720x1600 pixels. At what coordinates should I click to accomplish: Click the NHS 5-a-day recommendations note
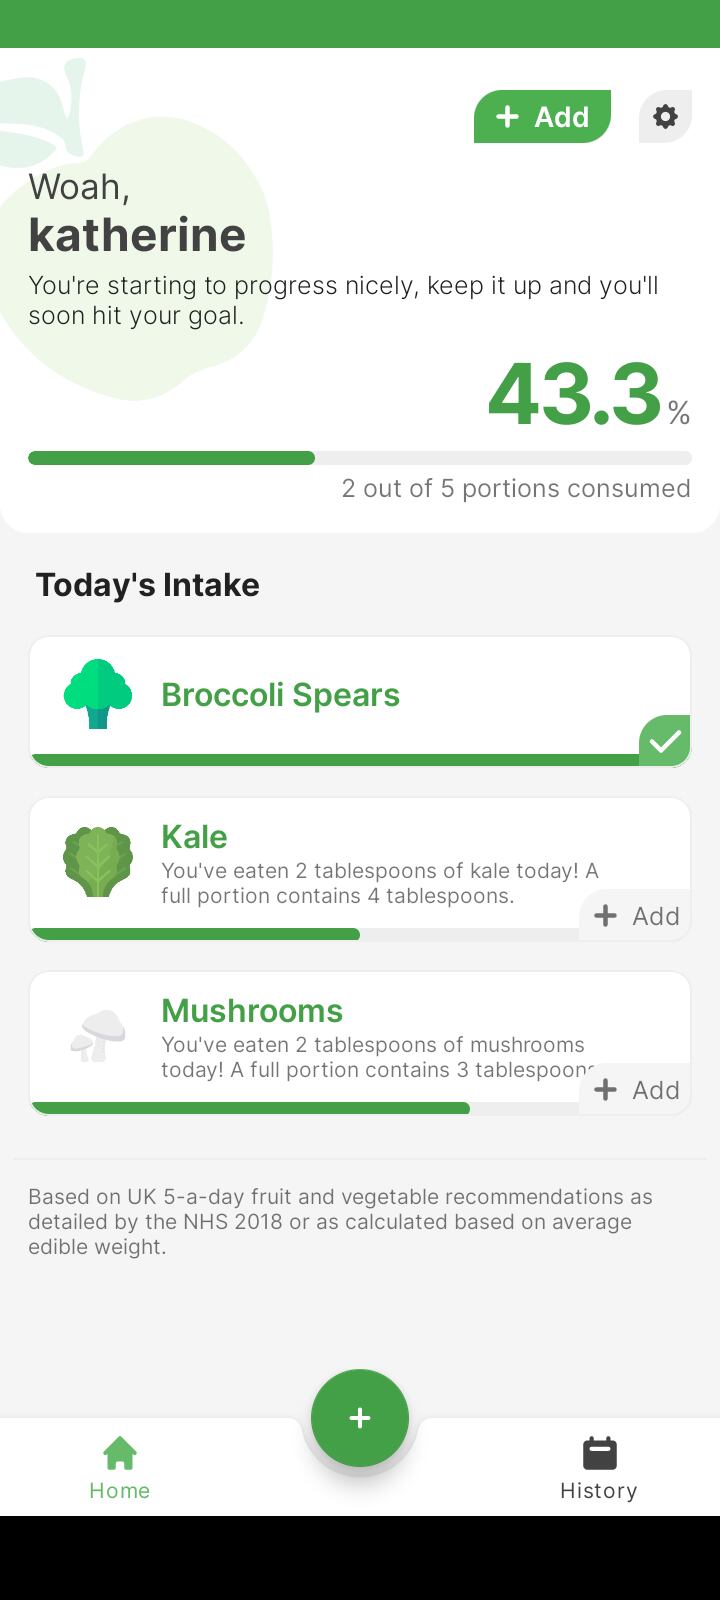click(340, 1221)
